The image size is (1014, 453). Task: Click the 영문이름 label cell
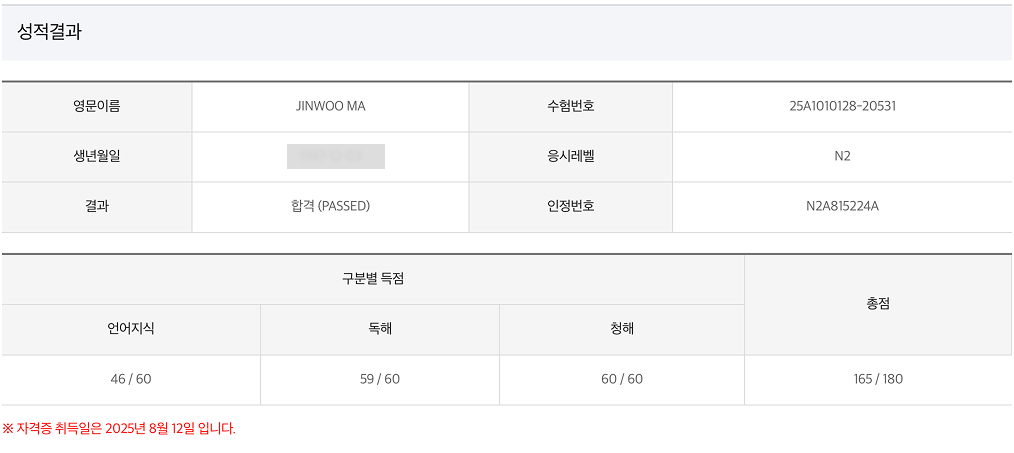coord(96,106)
